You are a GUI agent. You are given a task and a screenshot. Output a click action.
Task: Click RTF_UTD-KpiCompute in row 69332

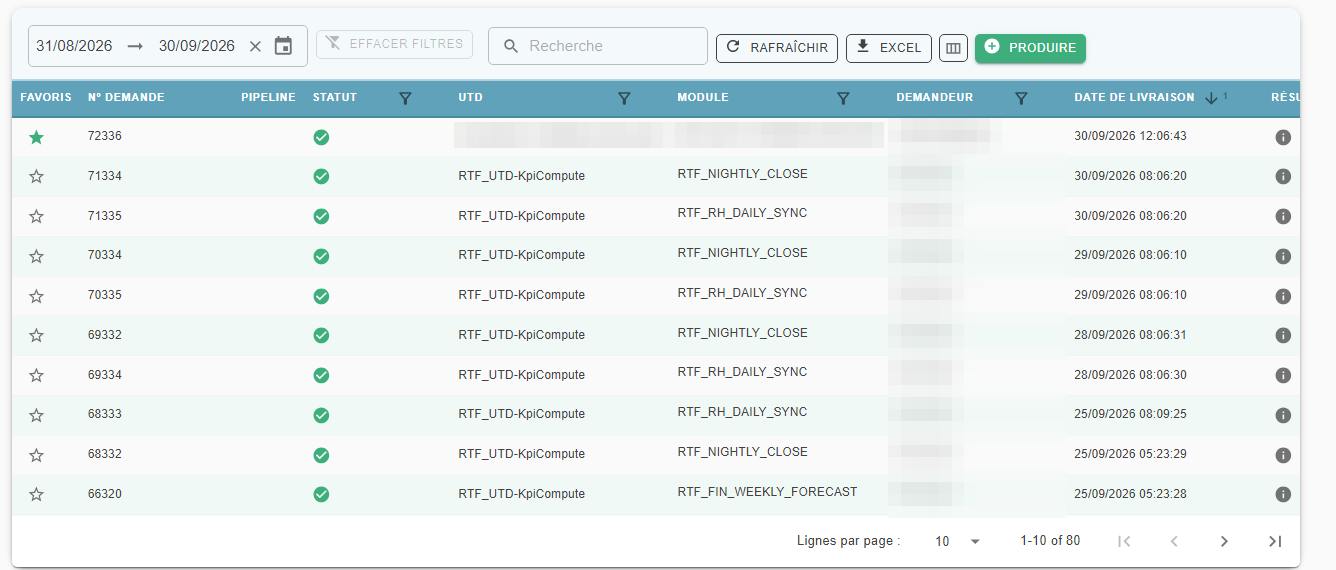coord(521,335)
